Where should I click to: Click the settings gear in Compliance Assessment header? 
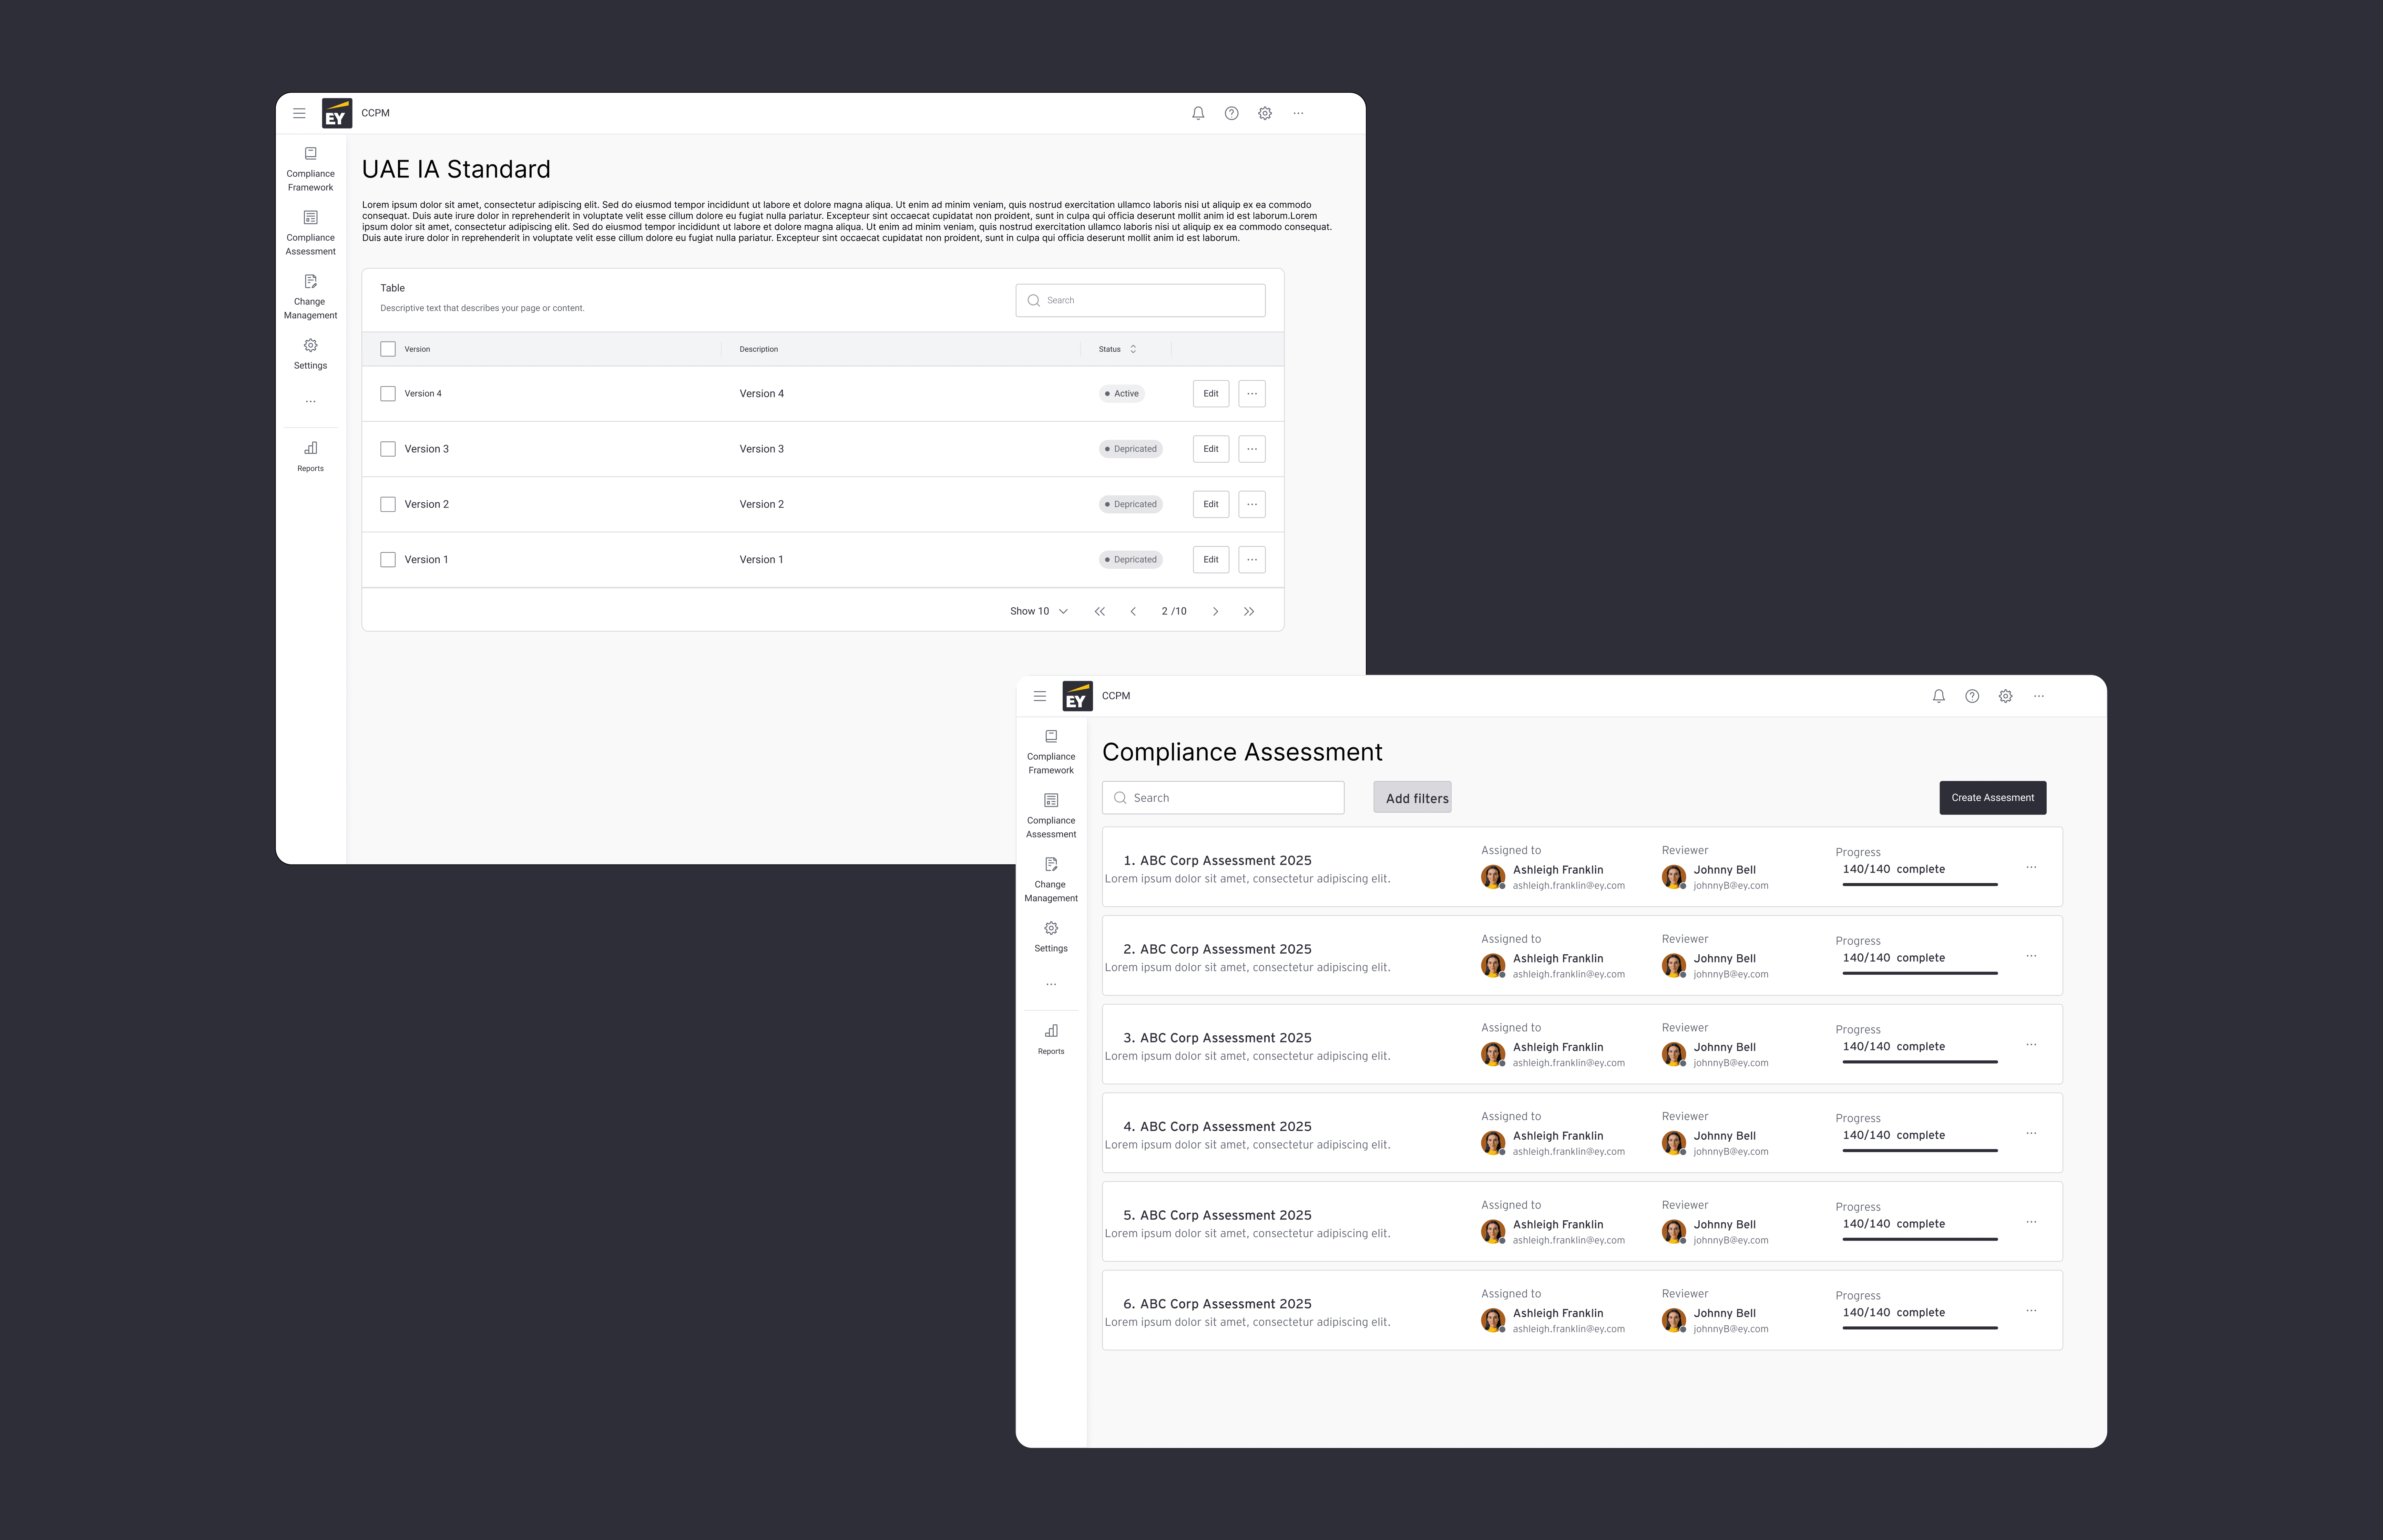2005,696
